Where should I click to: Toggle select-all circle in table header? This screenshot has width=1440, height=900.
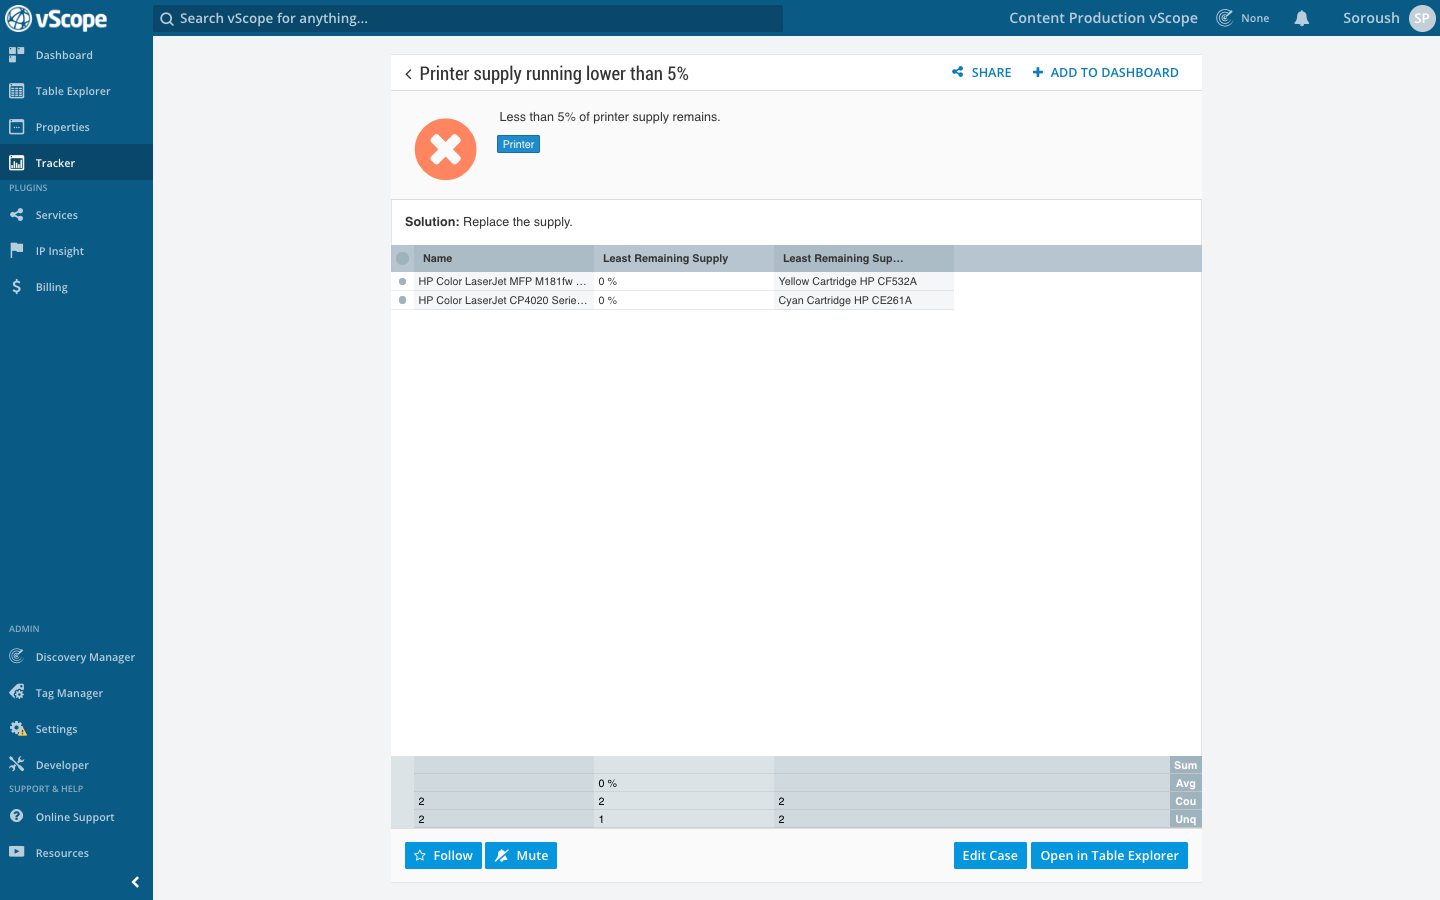(x=402, y=258)
